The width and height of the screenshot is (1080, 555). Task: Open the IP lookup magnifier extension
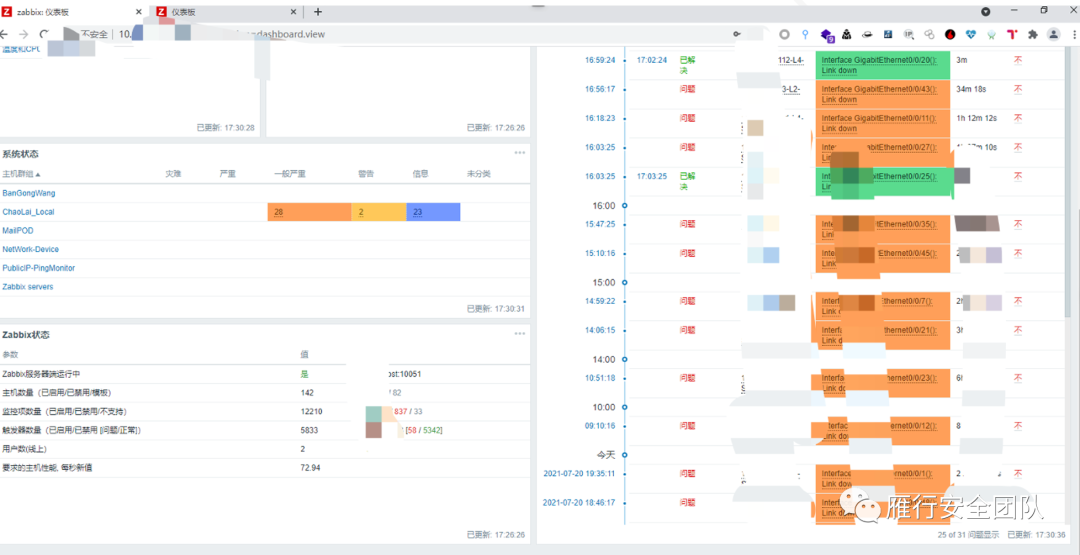point(908,34)
